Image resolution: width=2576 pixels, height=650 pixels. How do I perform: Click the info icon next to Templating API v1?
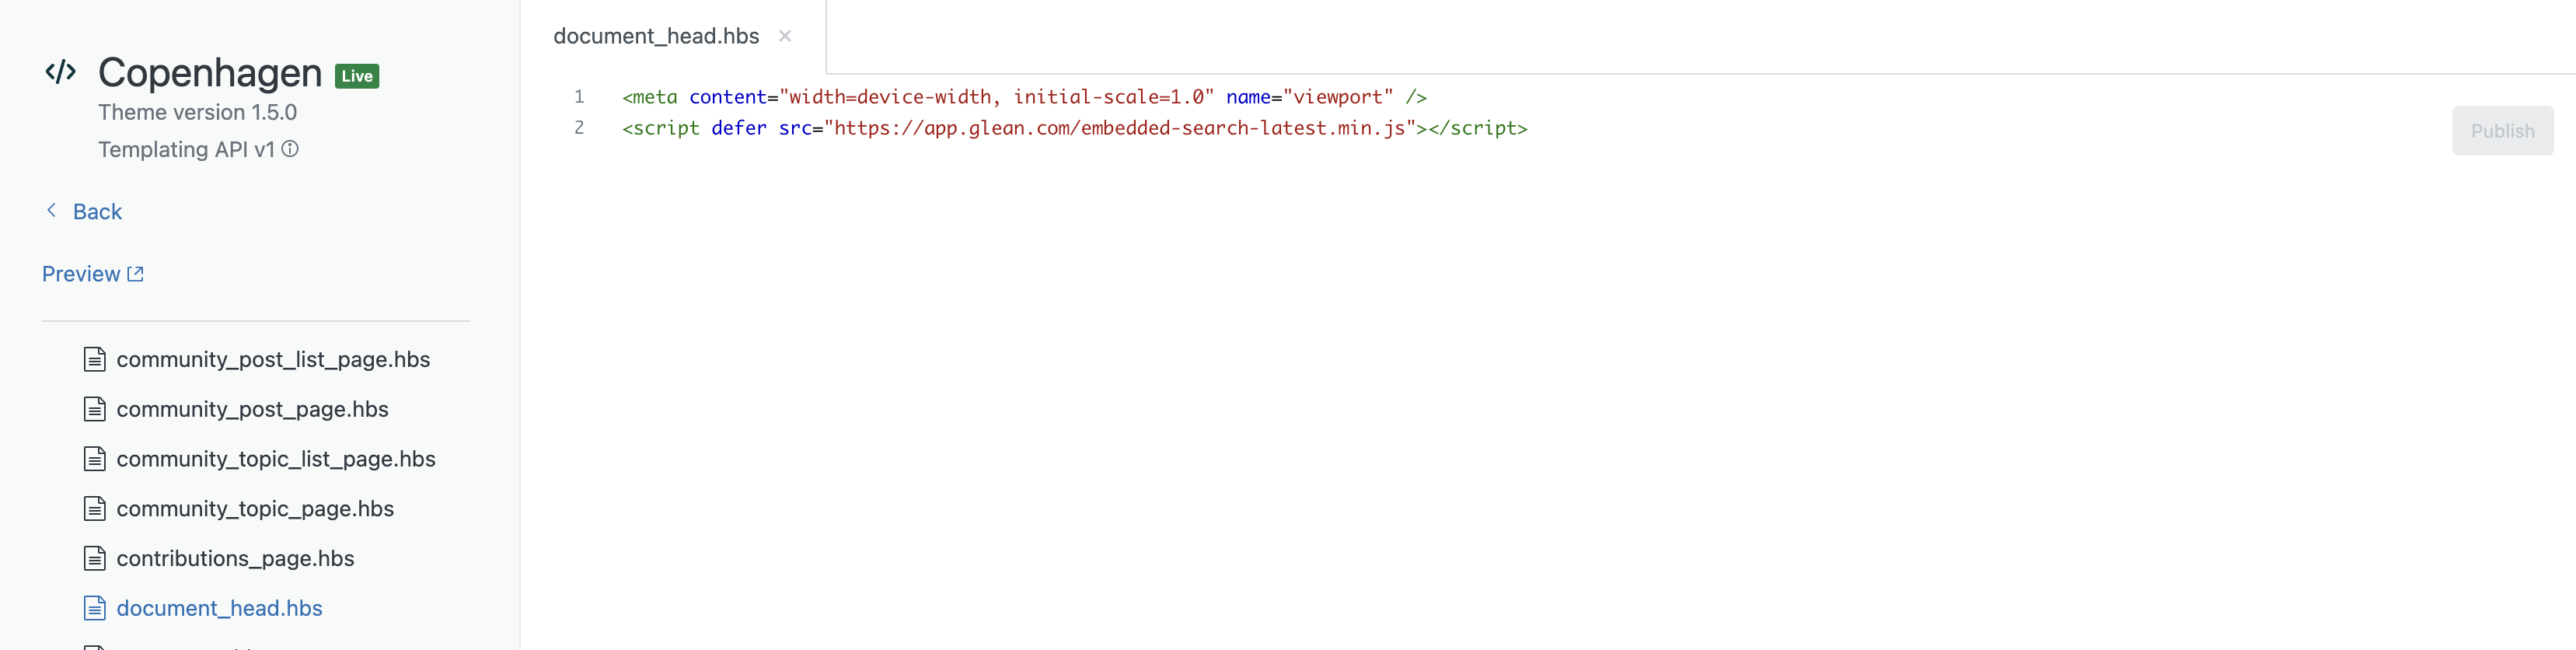pos(289,149)
